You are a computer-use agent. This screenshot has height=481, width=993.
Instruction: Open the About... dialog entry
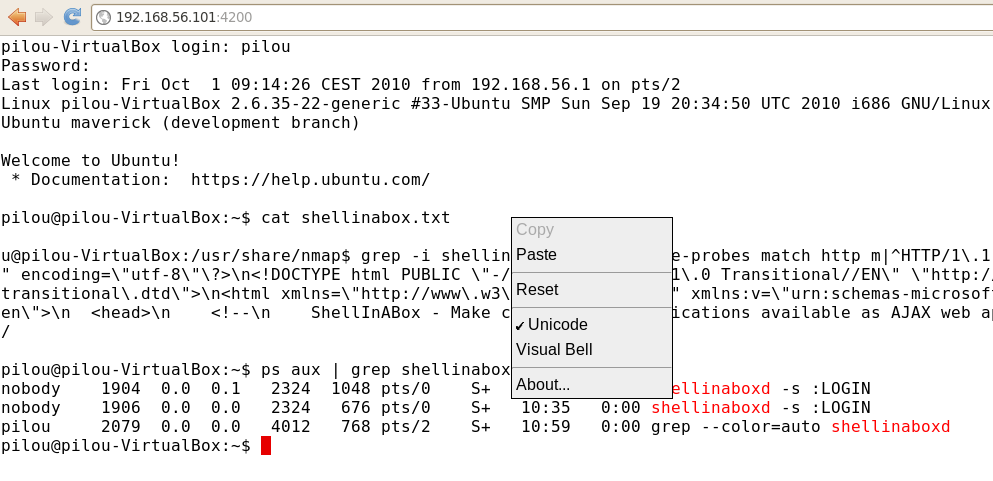pos(543,385)
